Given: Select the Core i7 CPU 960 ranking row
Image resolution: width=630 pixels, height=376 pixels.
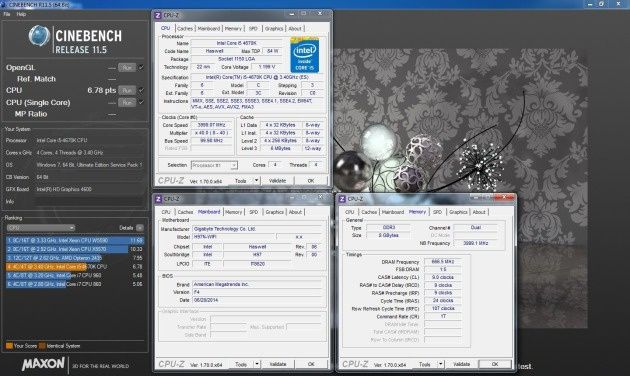Looking at the screenshot, I should [75, 275].
